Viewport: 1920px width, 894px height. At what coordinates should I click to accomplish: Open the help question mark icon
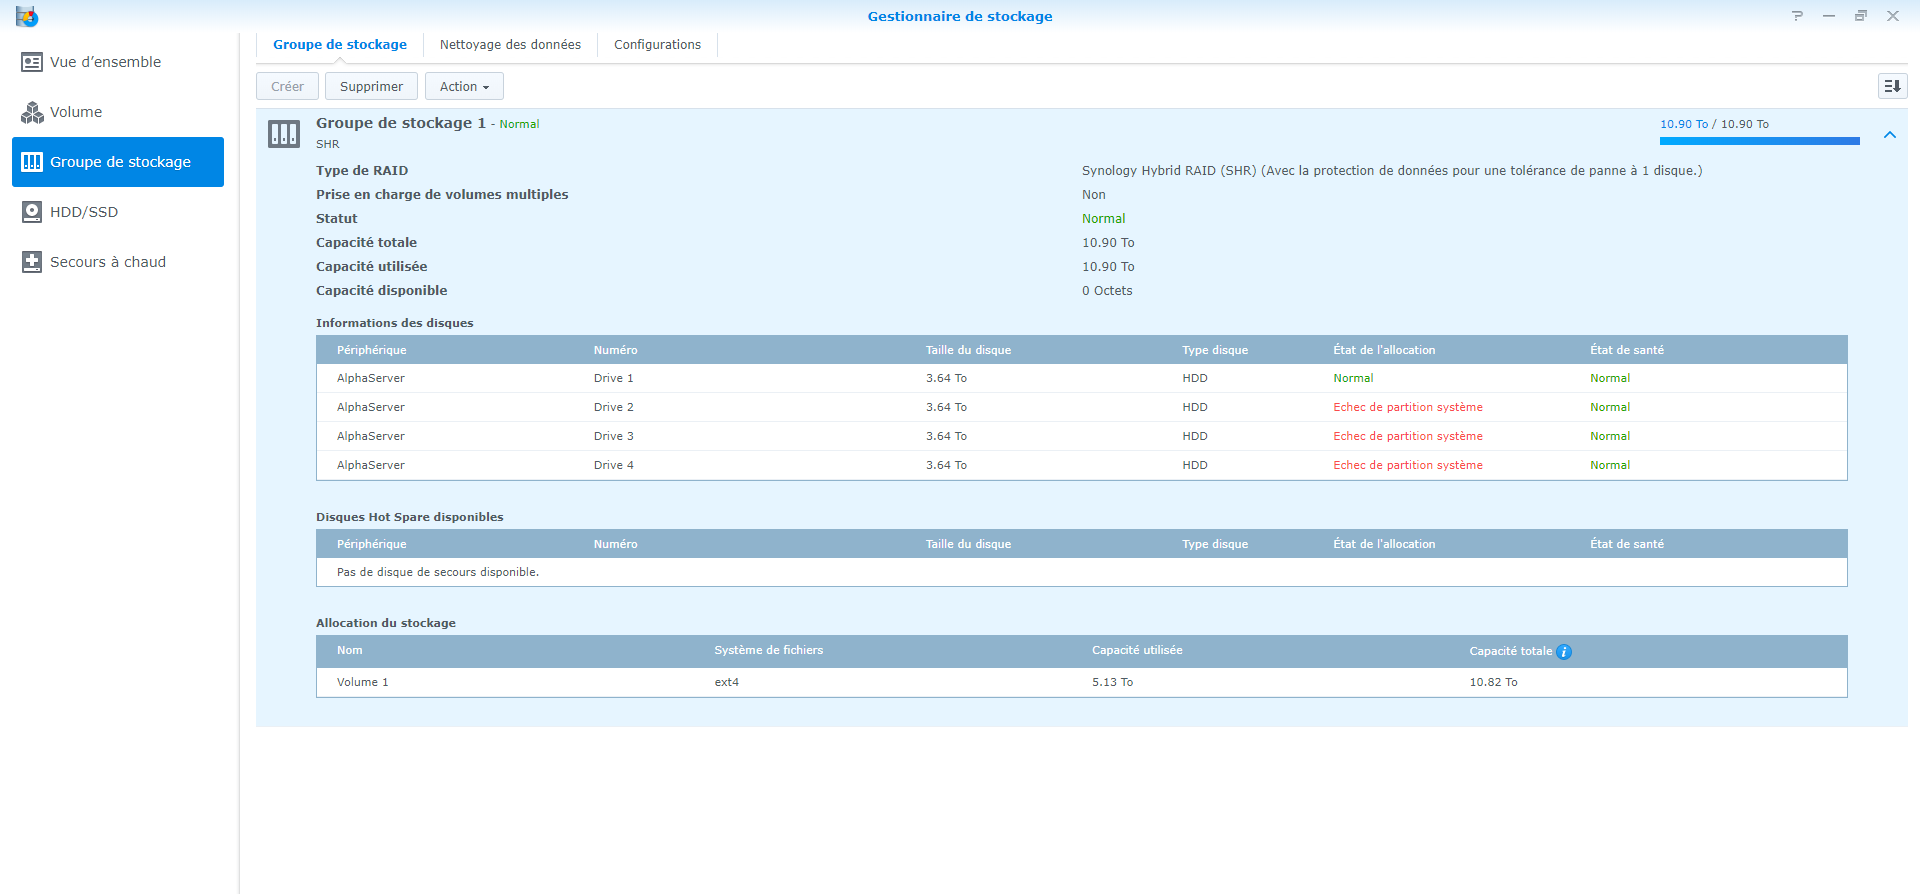point(1797,16)
